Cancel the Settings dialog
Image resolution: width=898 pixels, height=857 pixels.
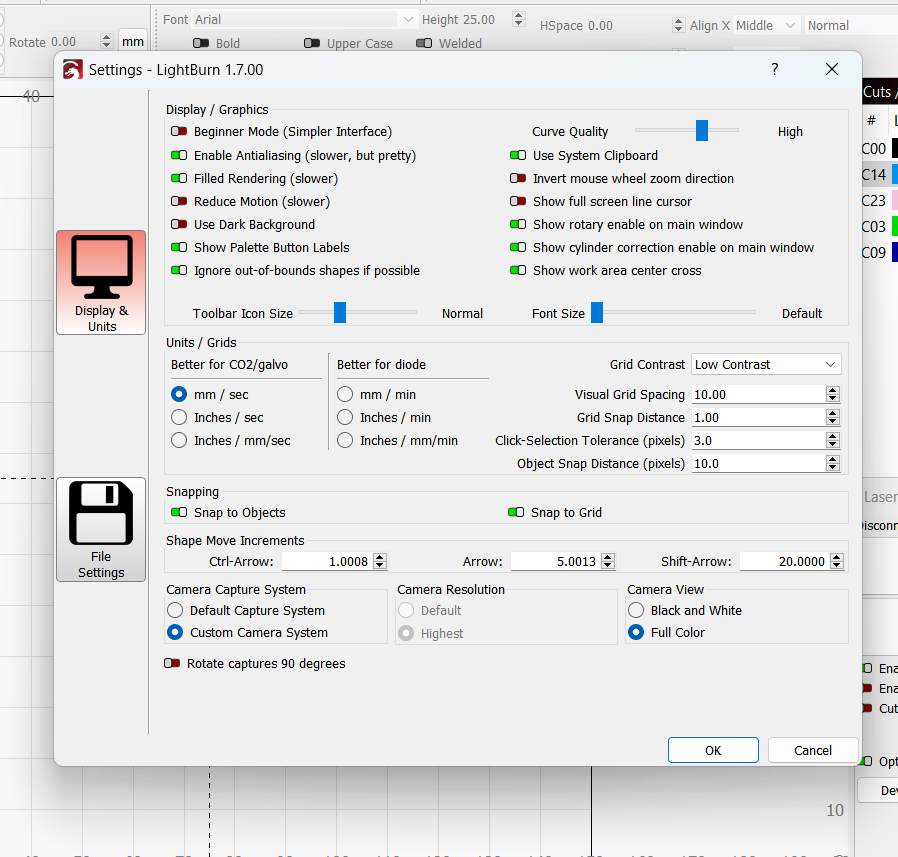click(813, 750)
